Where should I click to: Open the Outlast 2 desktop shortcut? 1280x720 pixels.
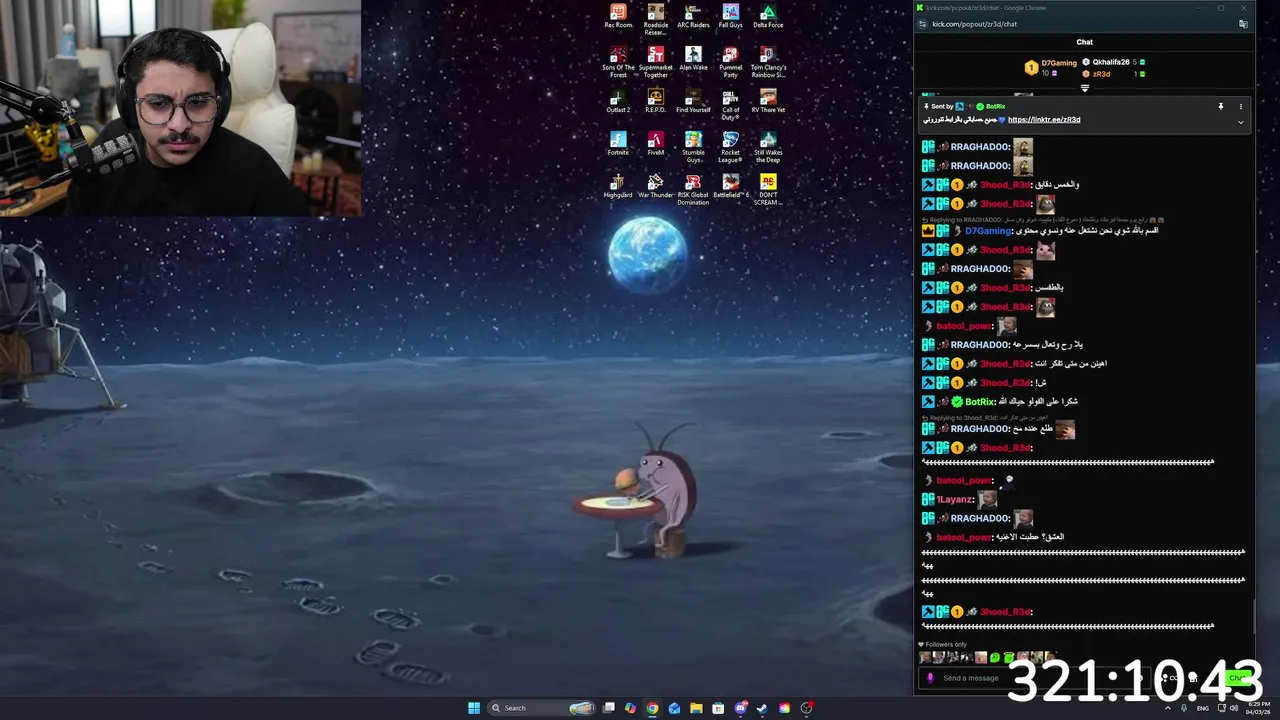pyautogui.click(x=618, y=101)
